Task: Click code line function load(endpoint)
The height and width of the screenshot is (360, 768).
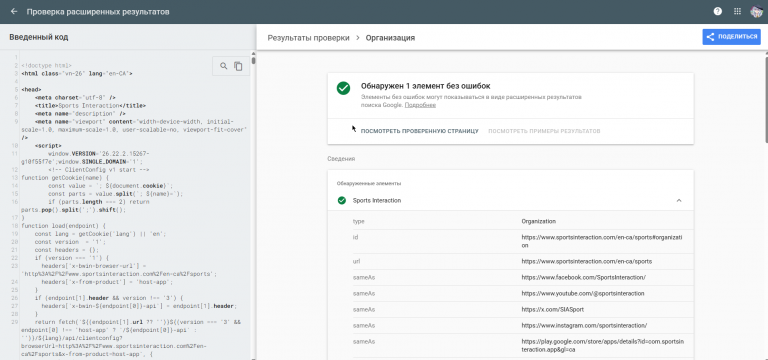Action: (x=63, y=226)
